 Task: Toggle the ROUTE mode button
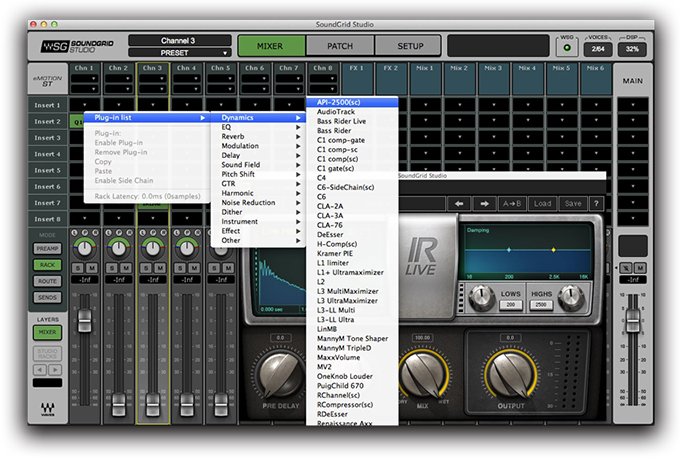pos(48,281)
